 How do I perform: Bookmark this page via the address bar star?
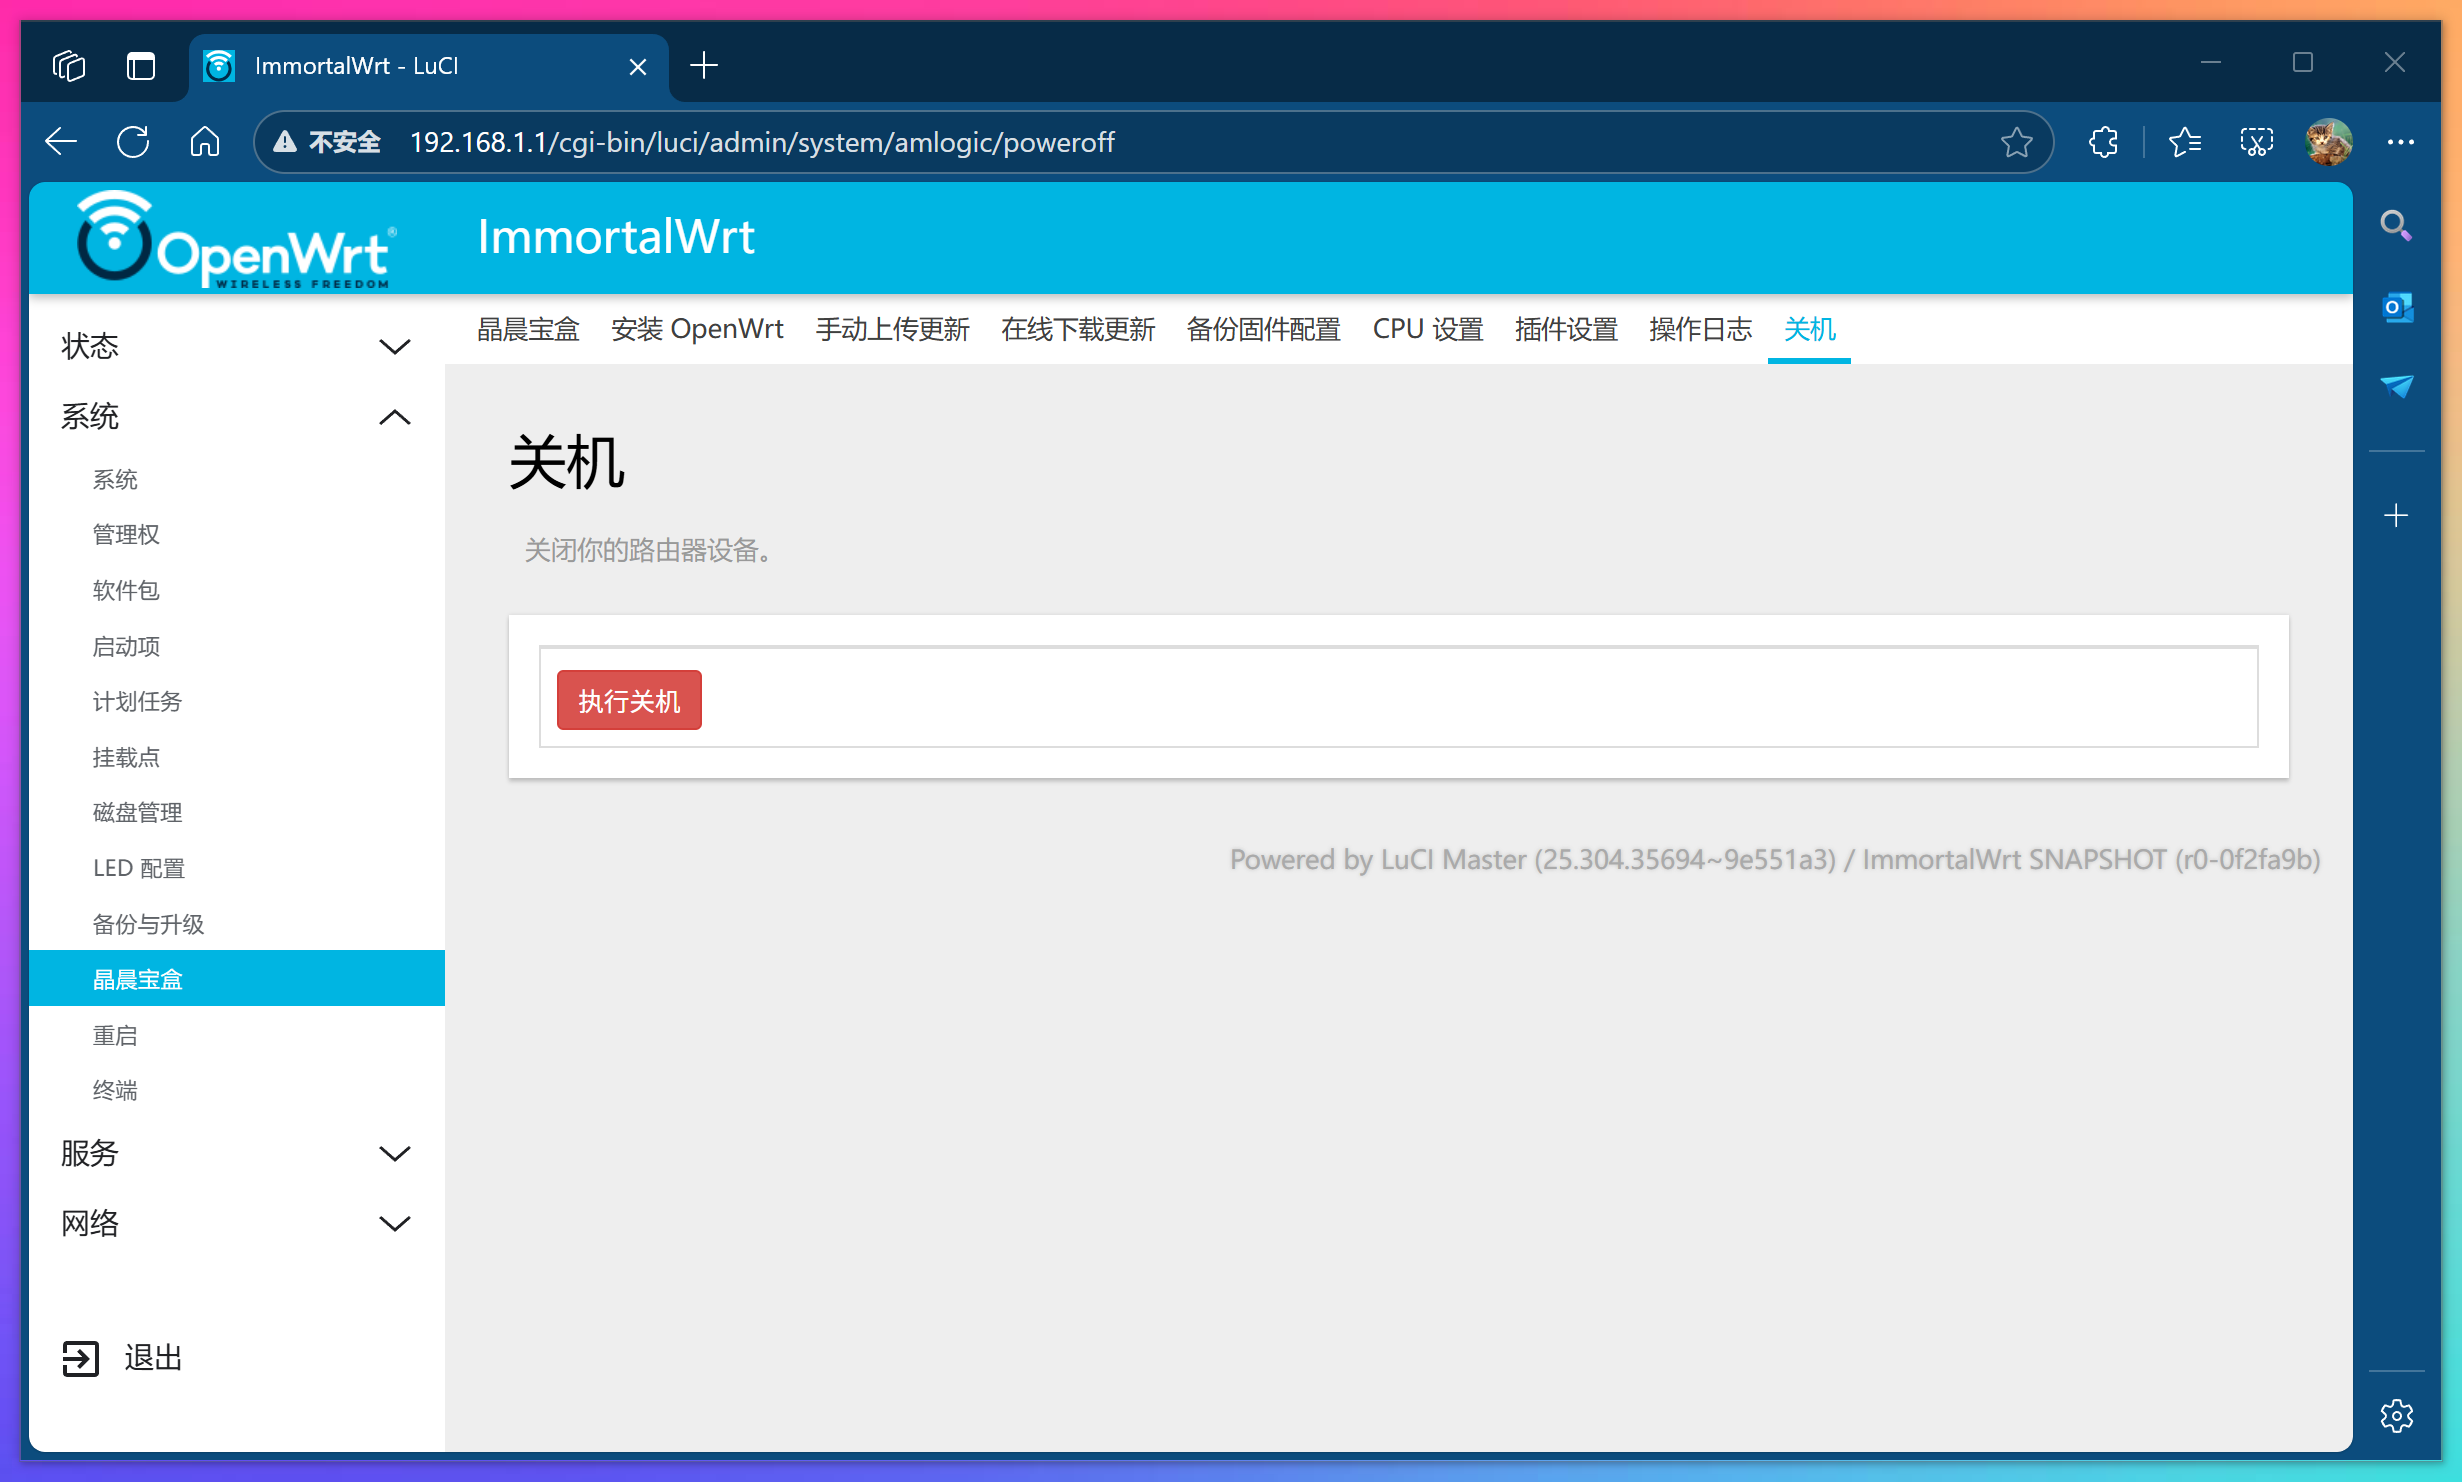click(x=2018, y=142)
